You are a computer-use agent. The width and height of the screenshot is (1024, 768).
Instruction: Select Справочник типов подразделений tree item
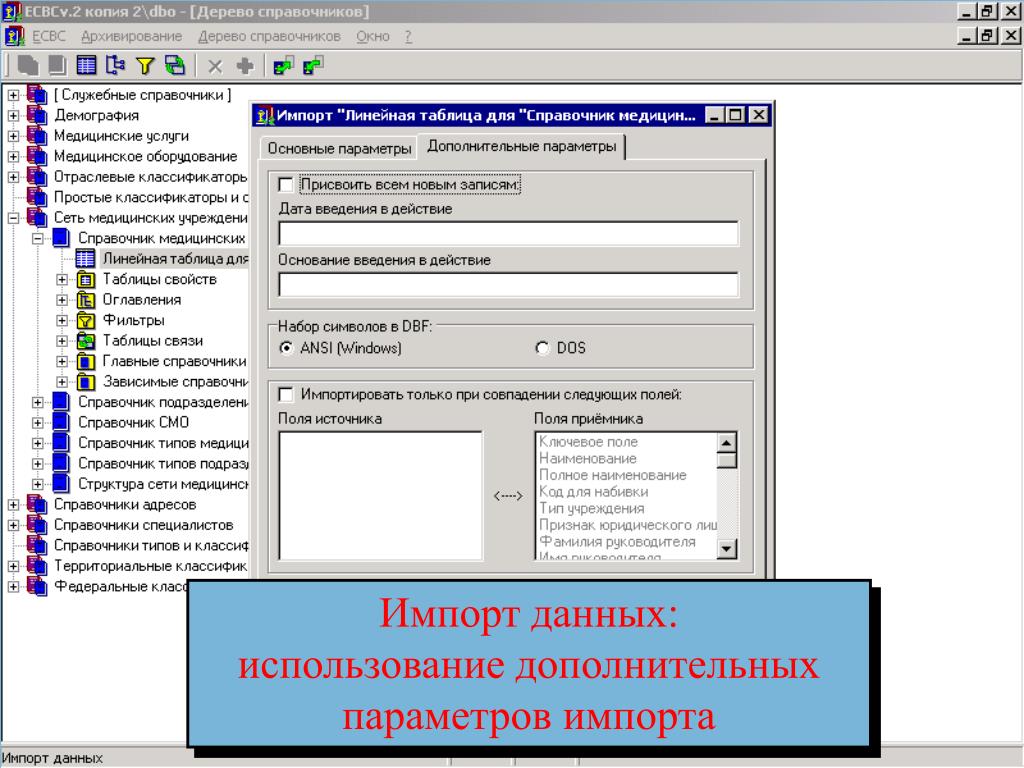[x=163, y=464]
